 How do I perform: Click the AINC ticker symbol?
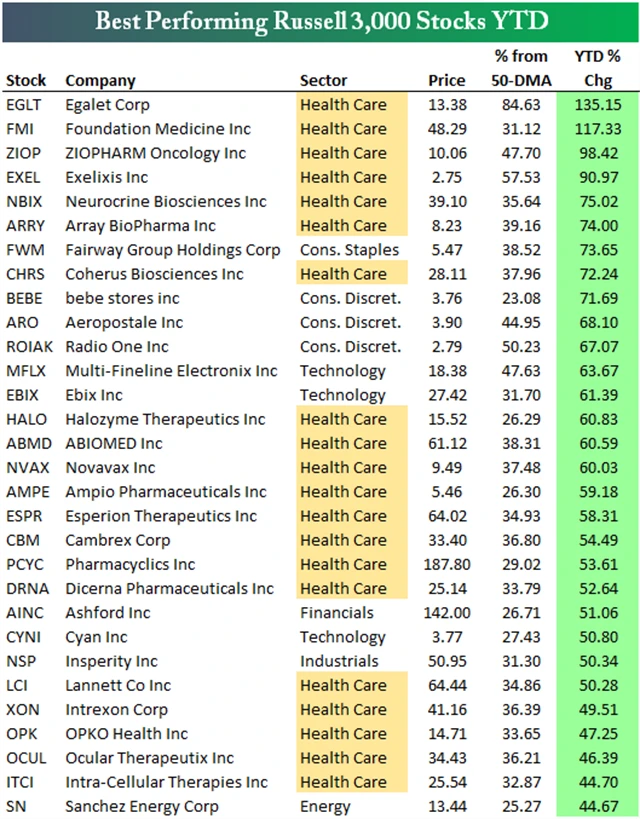point(24,613)
